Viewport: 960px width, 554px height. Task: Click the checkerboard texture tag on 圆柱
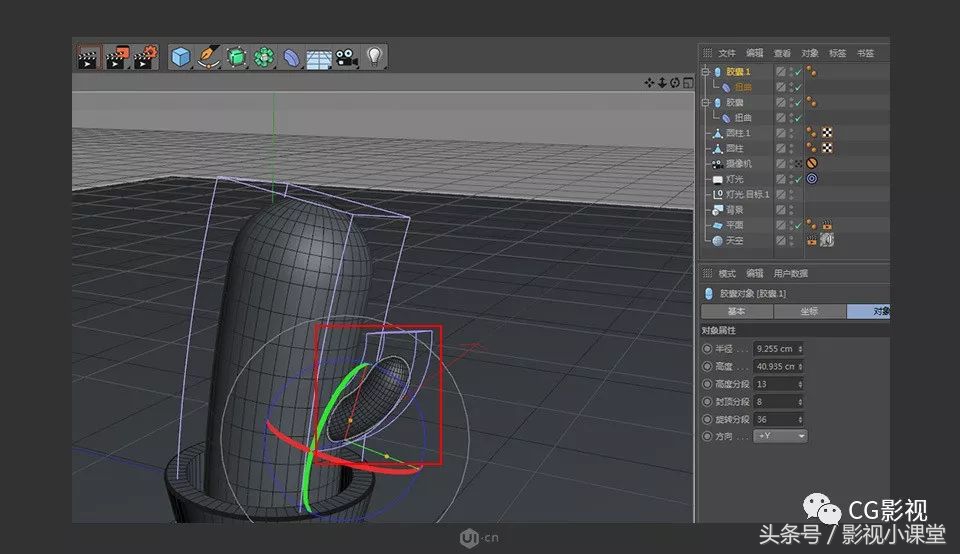pyautogui.click(x=827, y=148)
